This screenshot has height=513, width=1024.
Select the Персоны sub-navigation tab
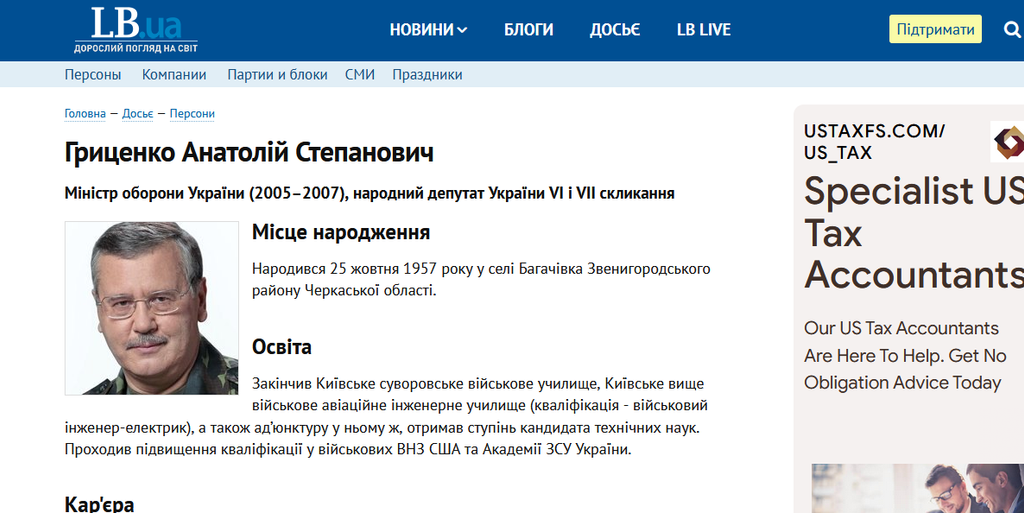pyautogui.click(x=93, y=74)
